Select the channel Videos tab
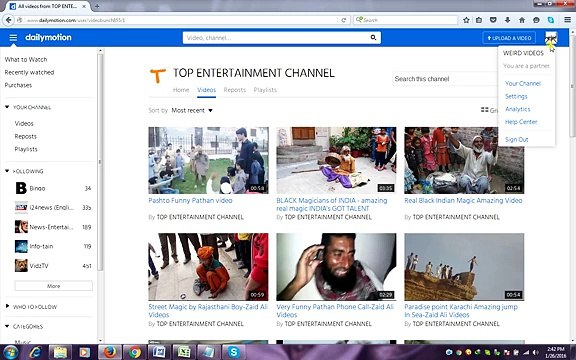This screenshot has width=576, height=360. click(206, 90)
